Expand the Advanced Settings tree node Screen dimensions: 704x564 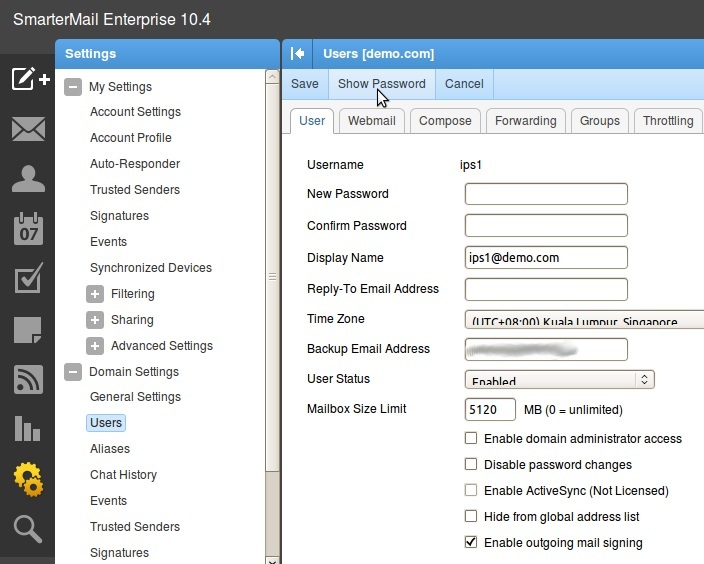click(x=95, y=346)
